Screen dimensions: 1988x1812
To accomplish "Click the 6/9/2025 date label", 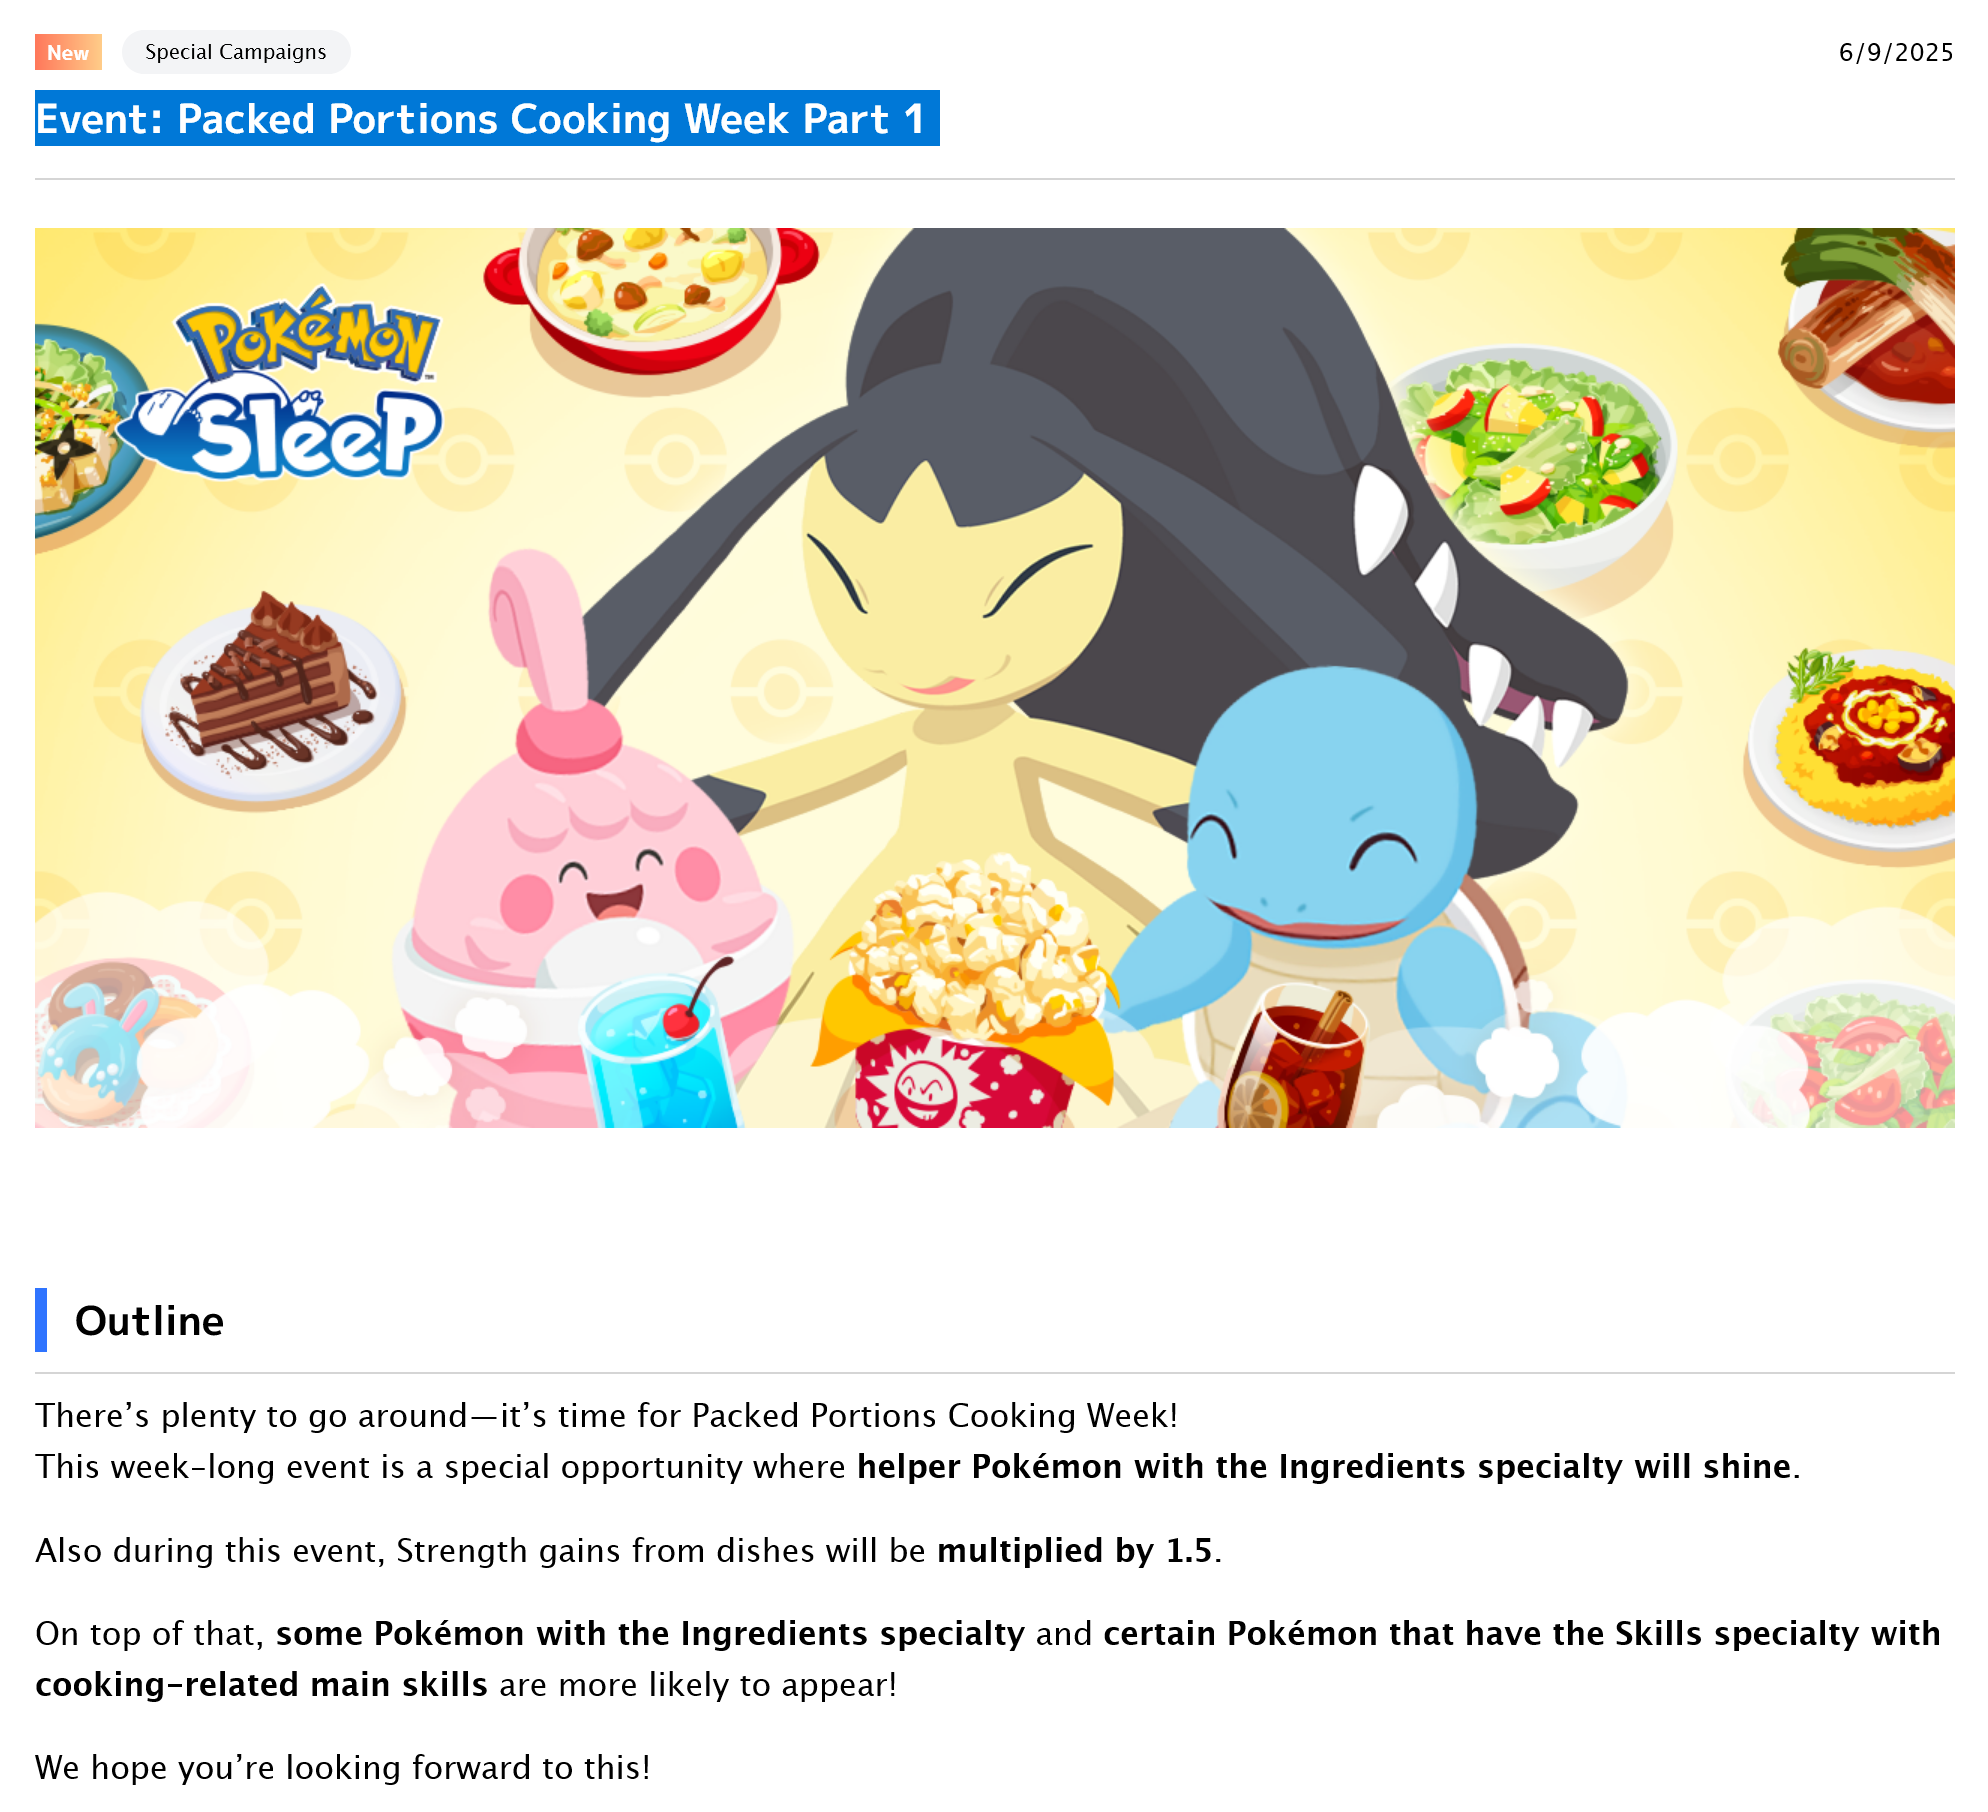I will coord(1895,52).
